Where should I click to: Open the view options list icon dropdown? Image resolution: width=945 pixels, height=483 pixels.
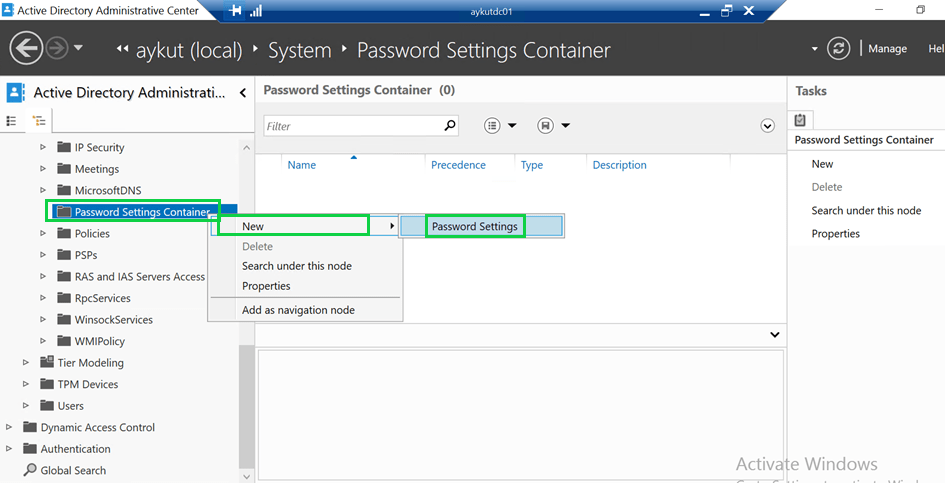[500, 126]
